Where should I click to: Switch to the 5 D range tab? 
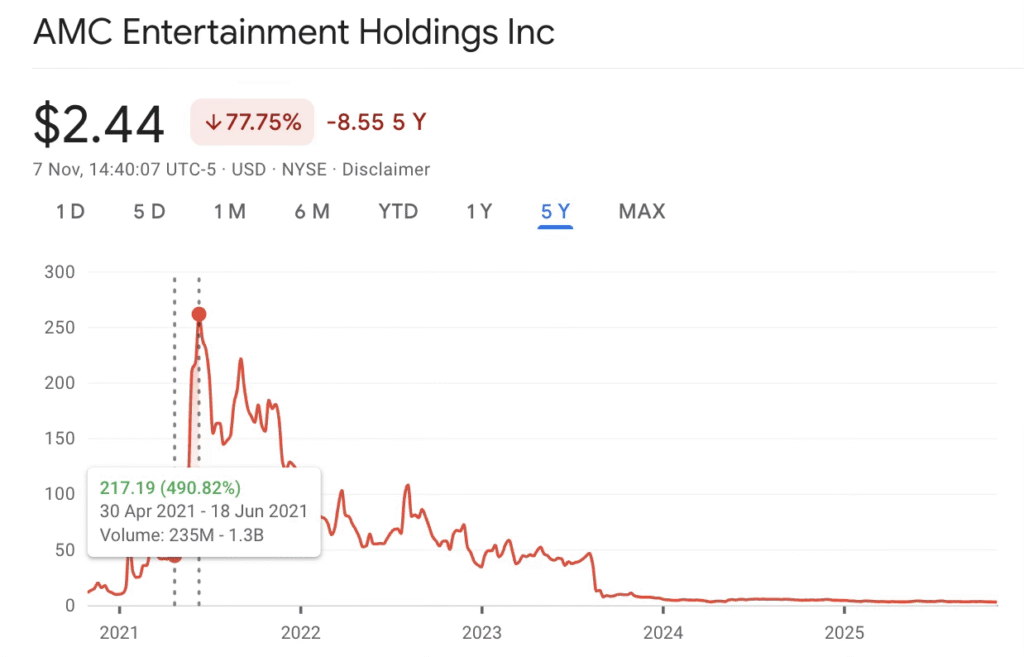point(149,211)
